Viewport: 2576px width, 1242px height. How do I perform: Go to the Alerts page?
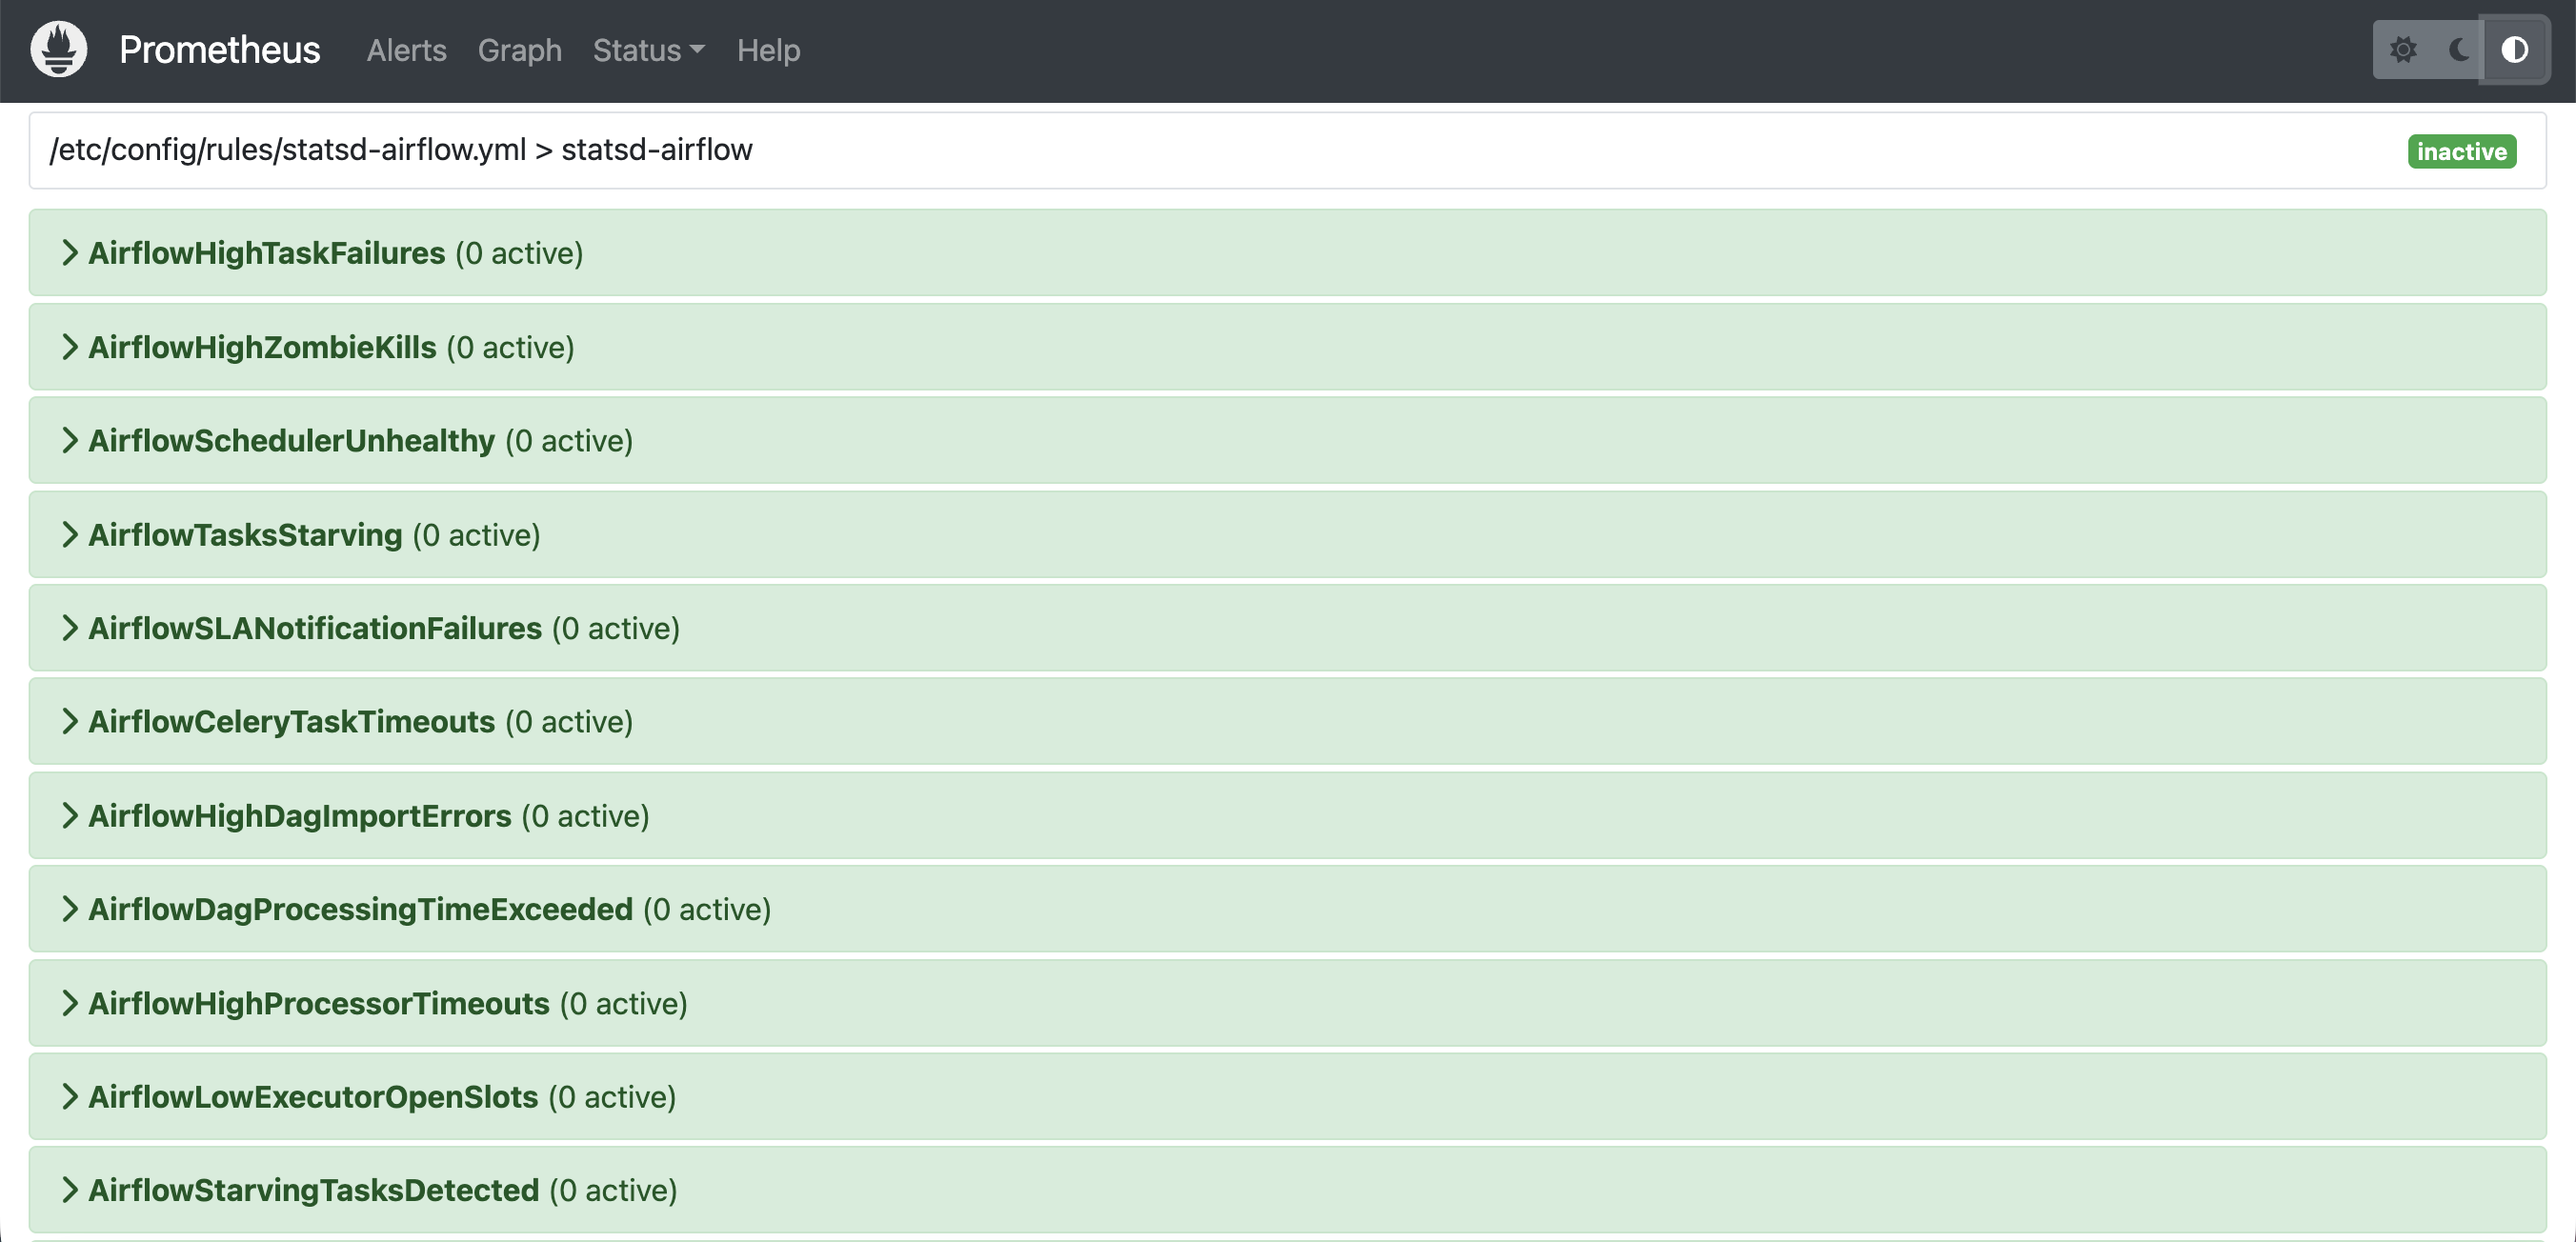[406, 50]
